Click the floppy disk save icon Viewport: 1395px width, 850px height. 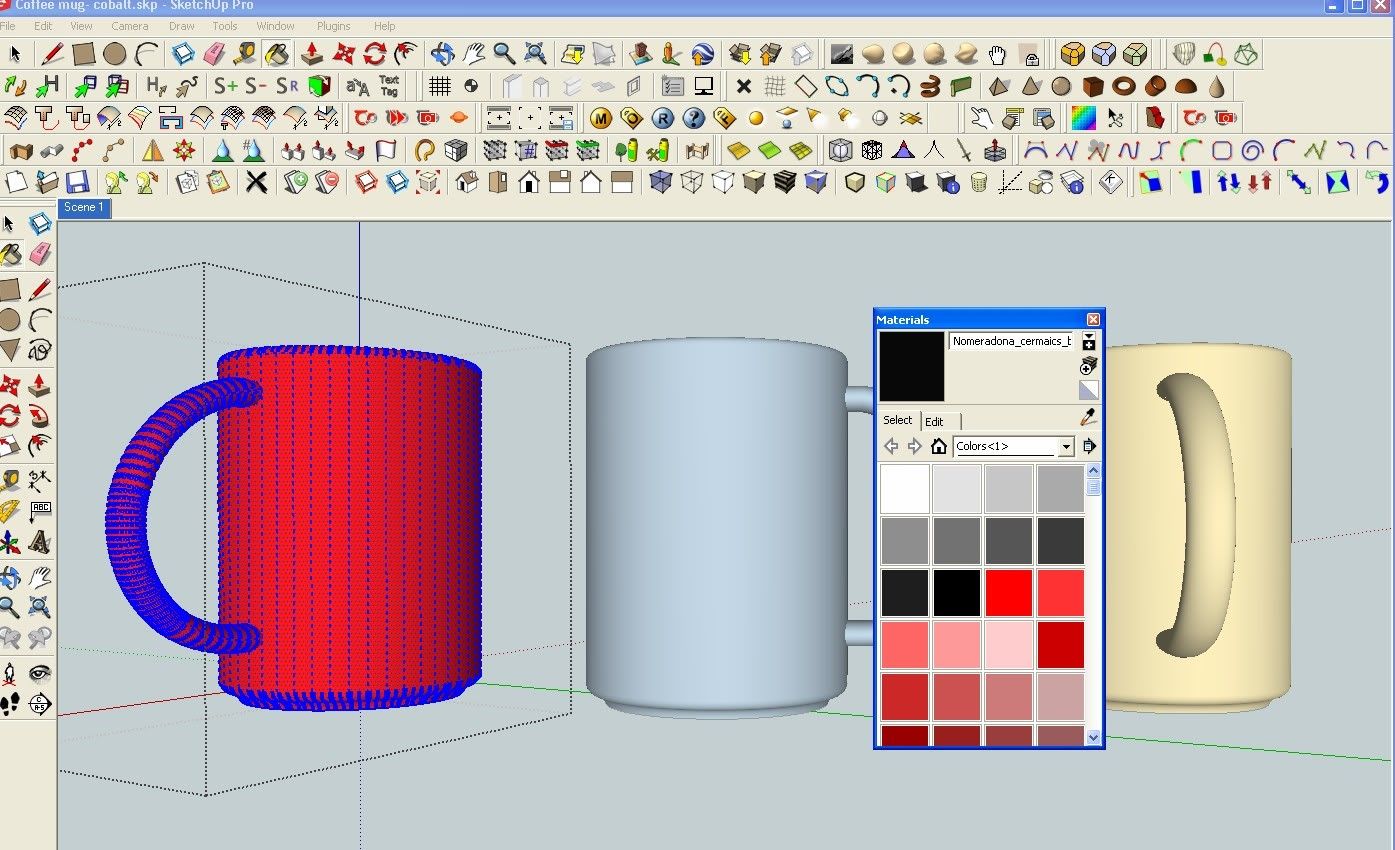click(x=78, y=182)
